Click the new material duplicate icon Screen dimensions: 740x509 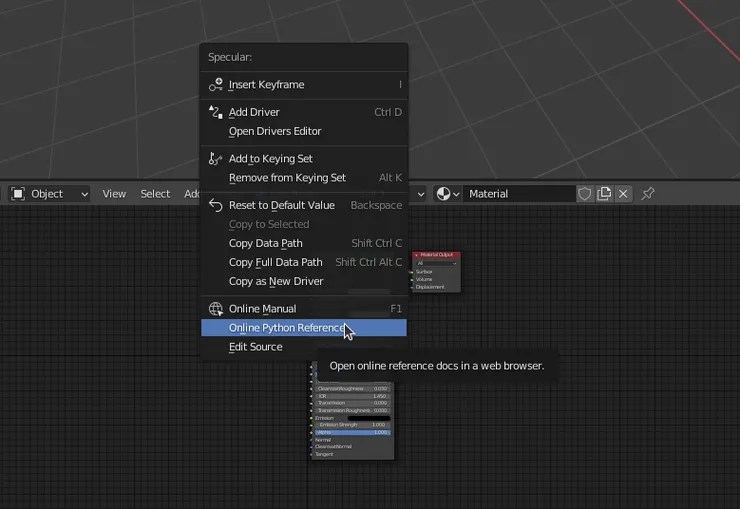click(604, 194)
